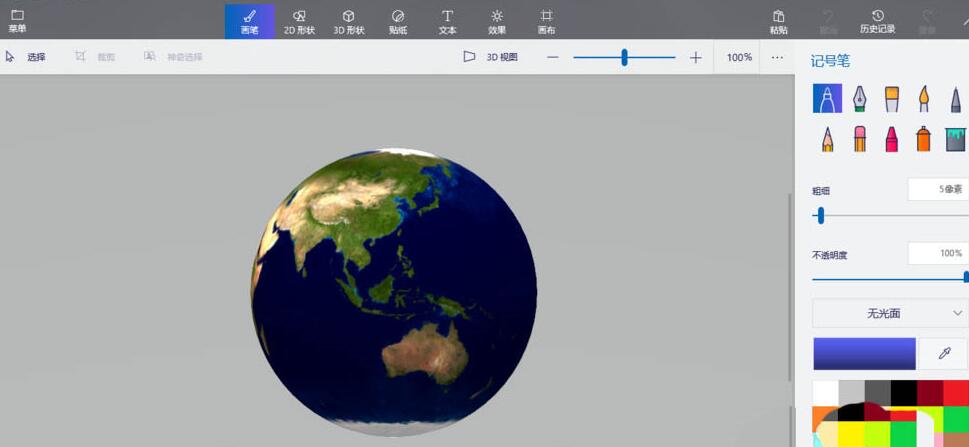Toggle the 3D view mode

[490, 57]
